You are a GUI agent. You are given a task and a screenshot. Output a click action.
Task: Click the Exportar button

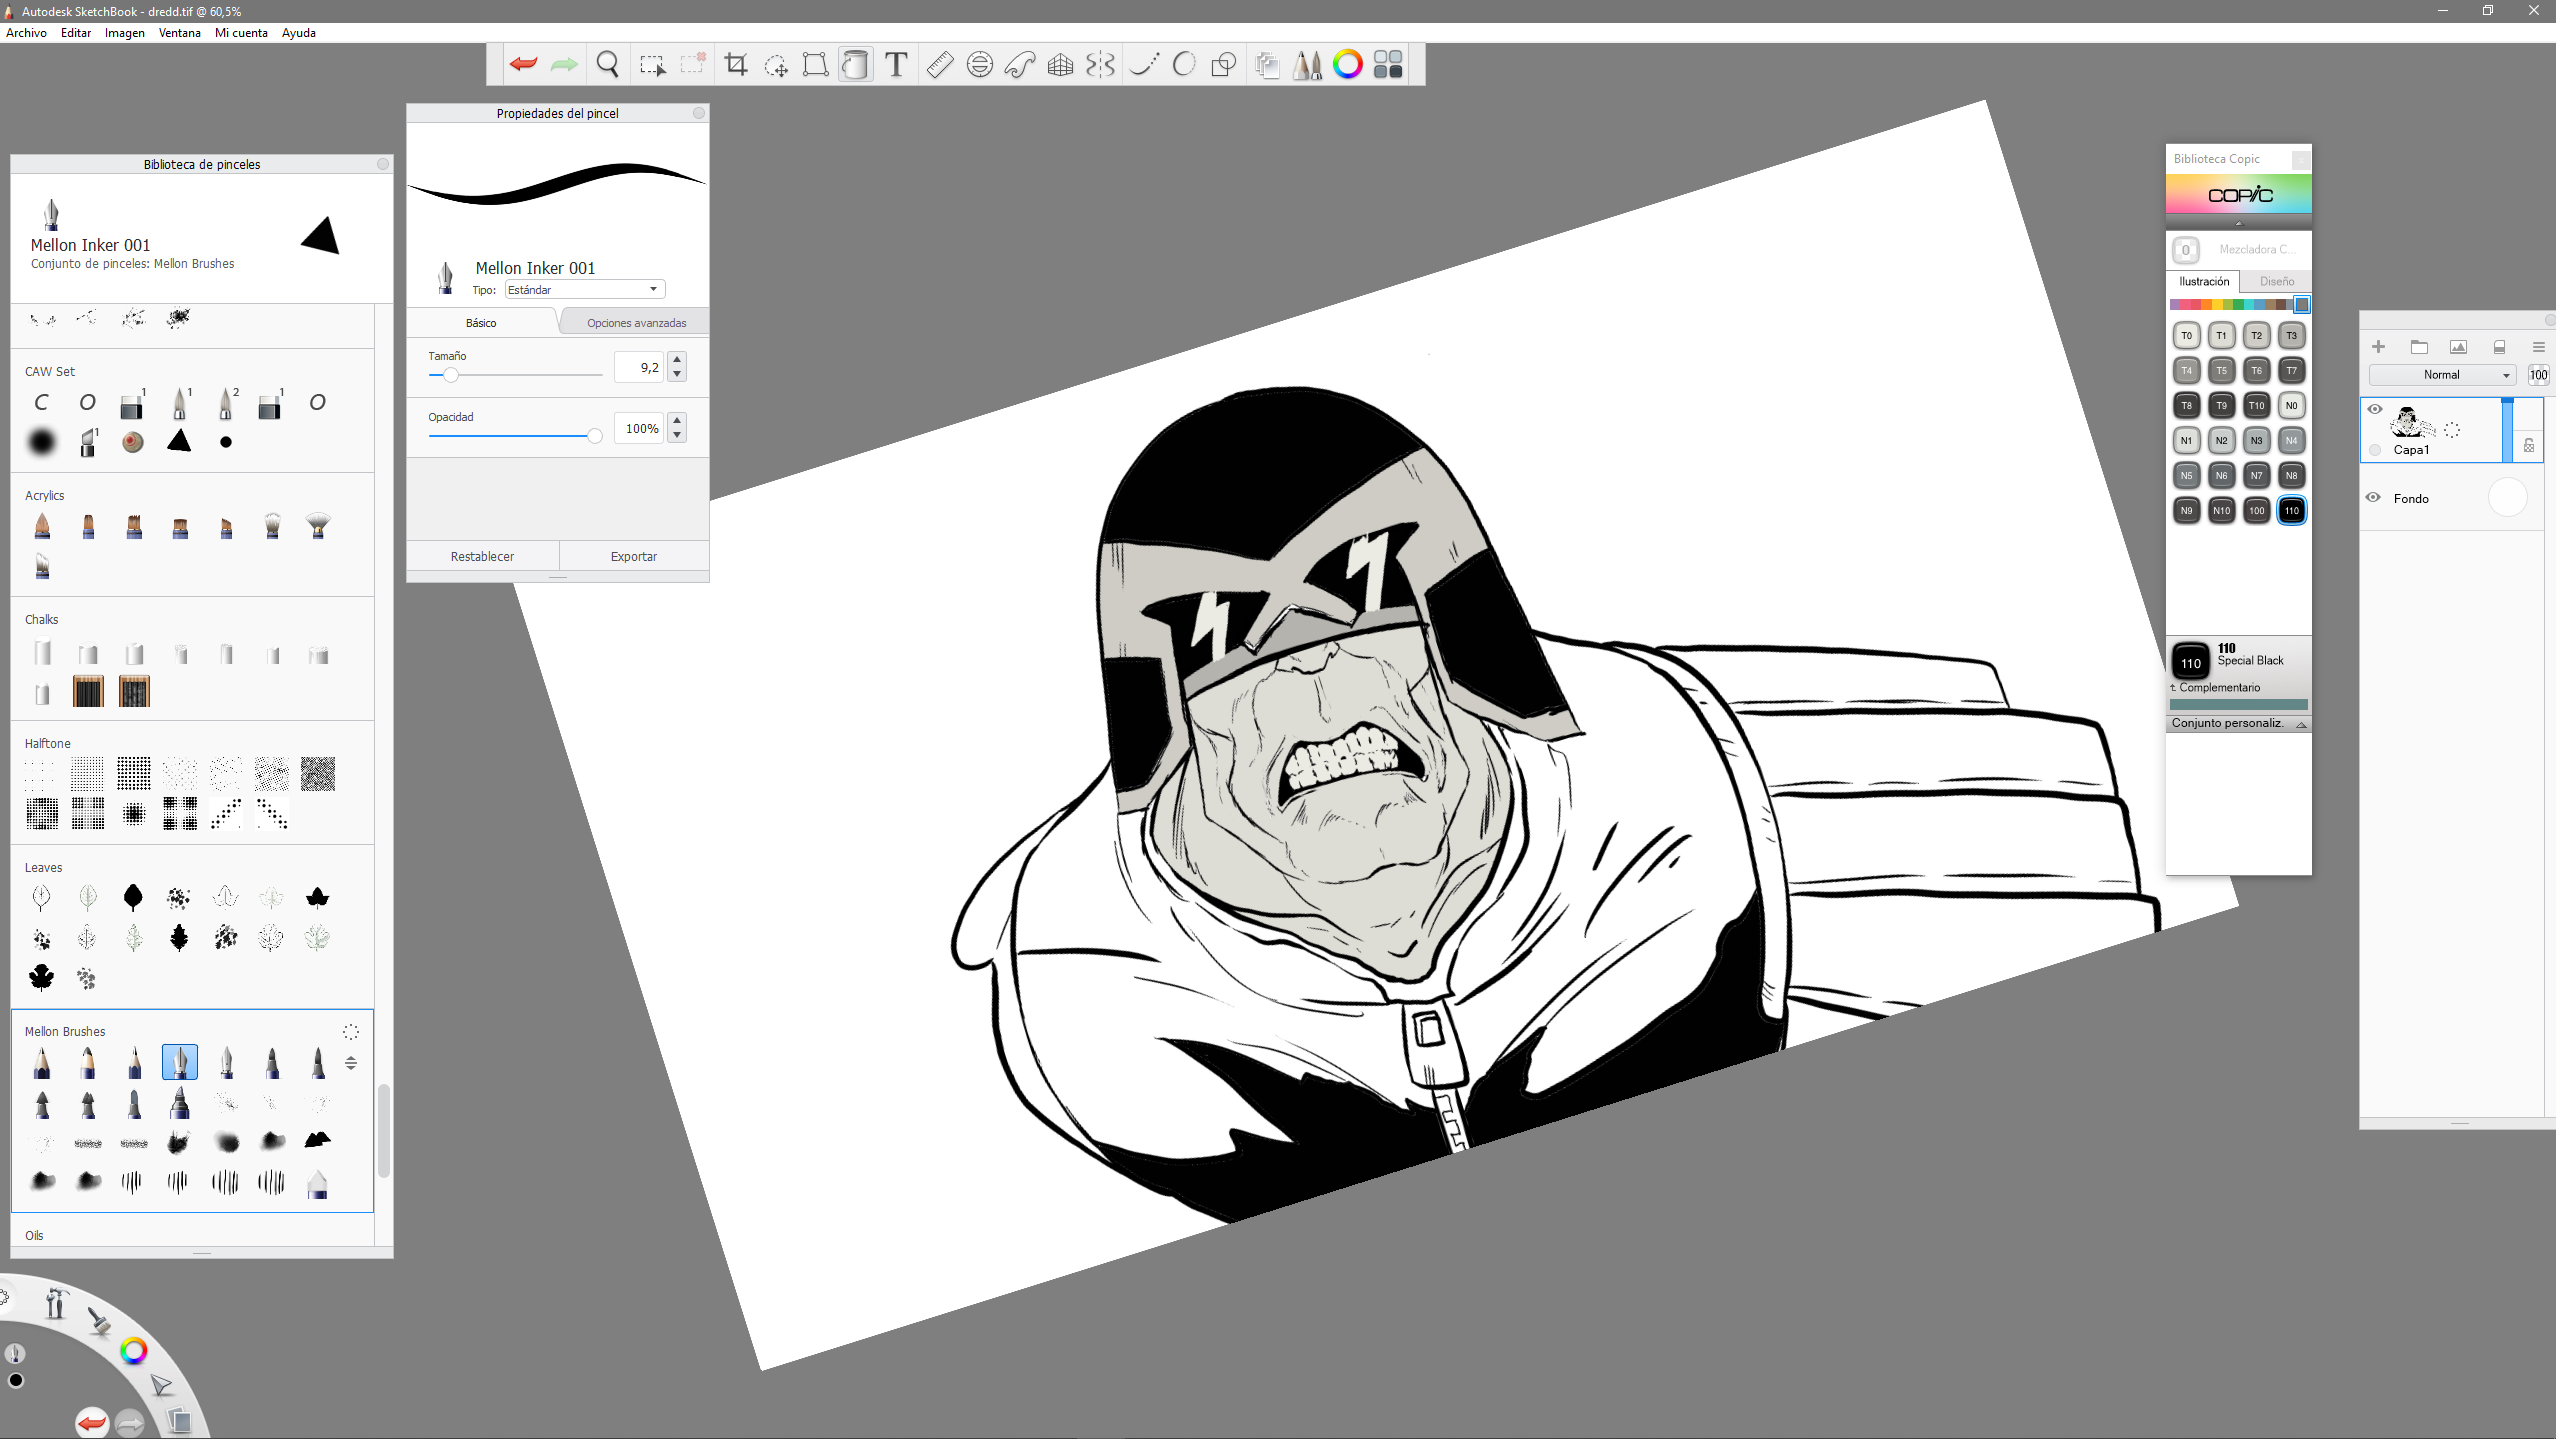point(633,556)
